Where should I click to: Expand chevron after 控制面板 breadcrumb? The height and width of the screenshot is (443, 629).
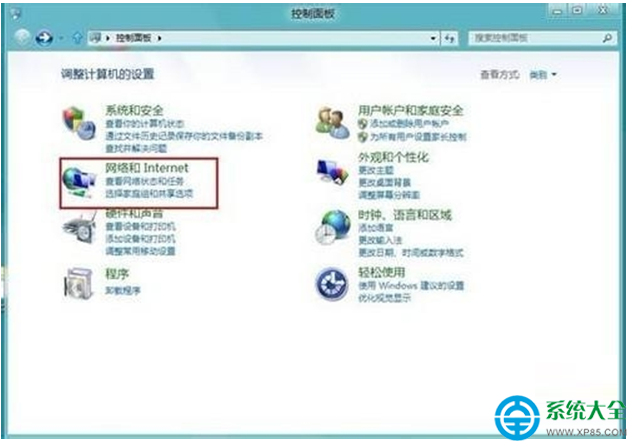tap(160, 39)
